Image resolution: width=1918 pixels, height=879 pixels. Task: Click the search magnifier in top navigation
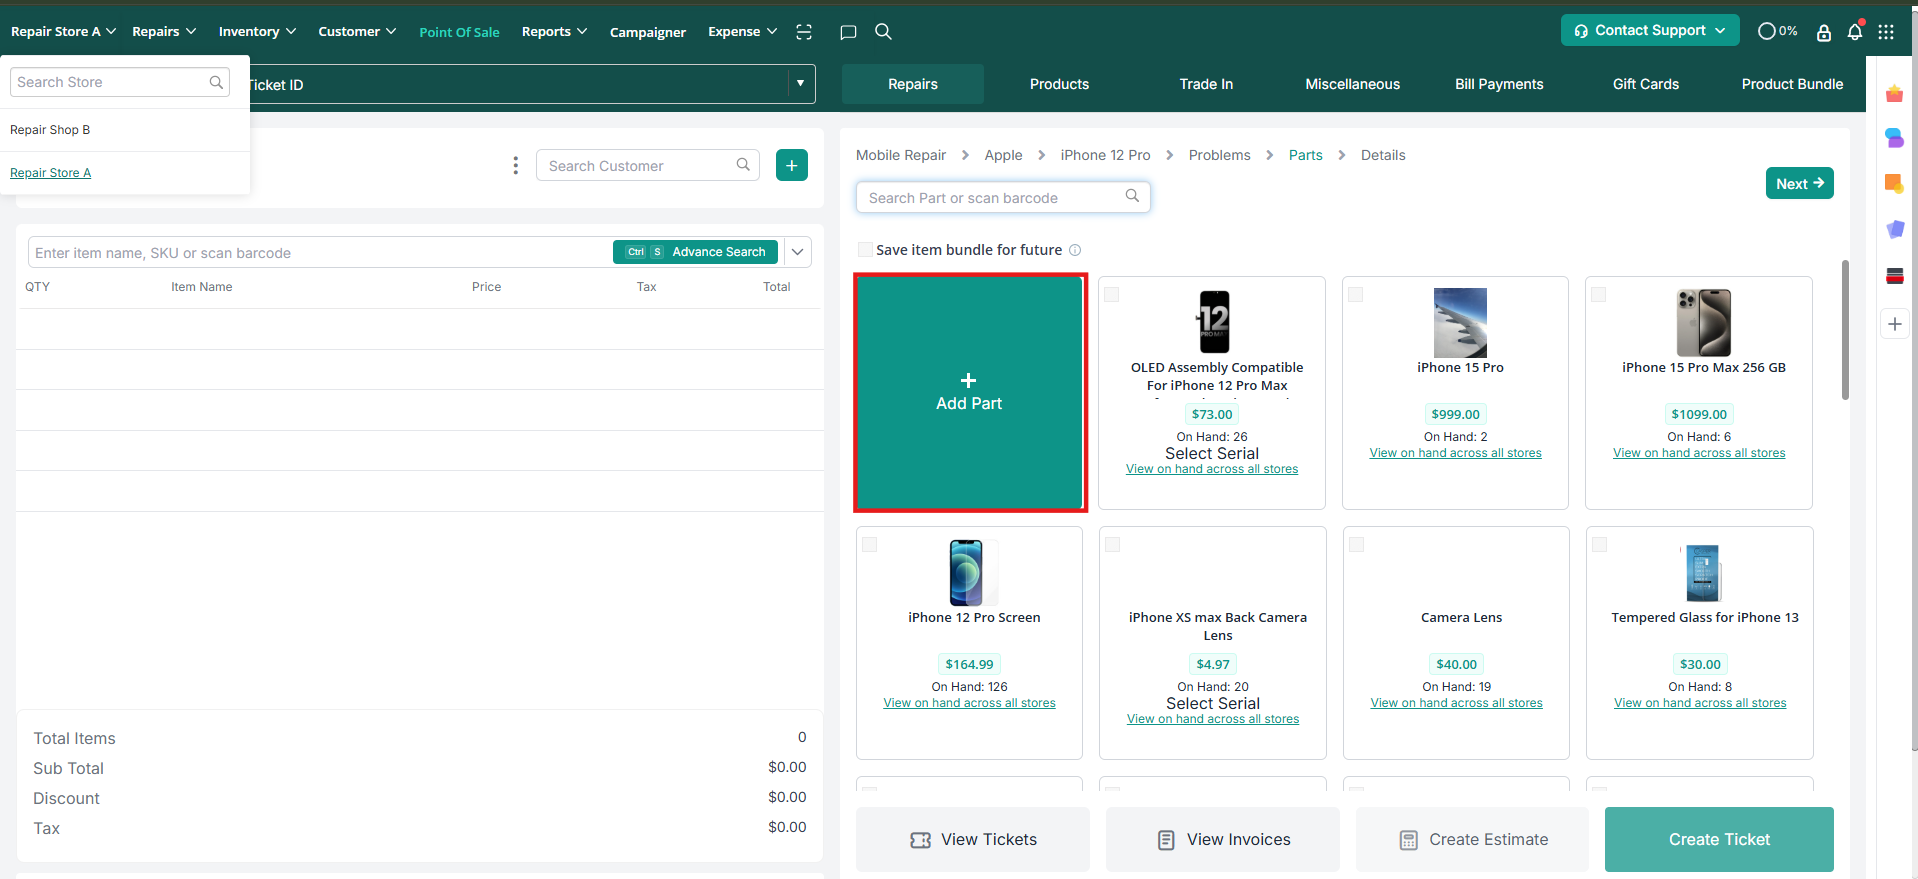point(883,32)
